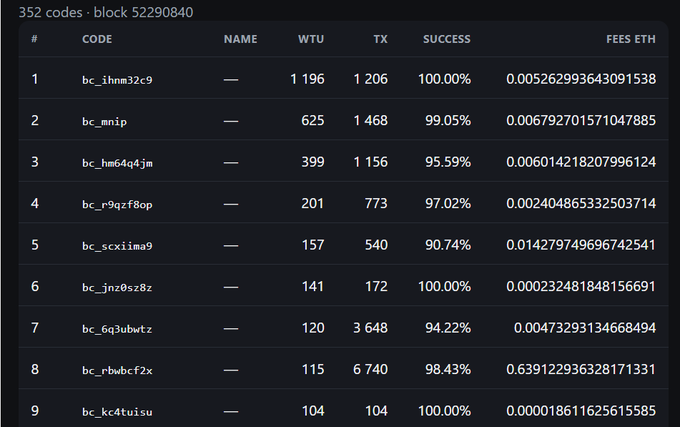Click the NAME column header
This screenshot has height=427, width=680.
[240, 39]
